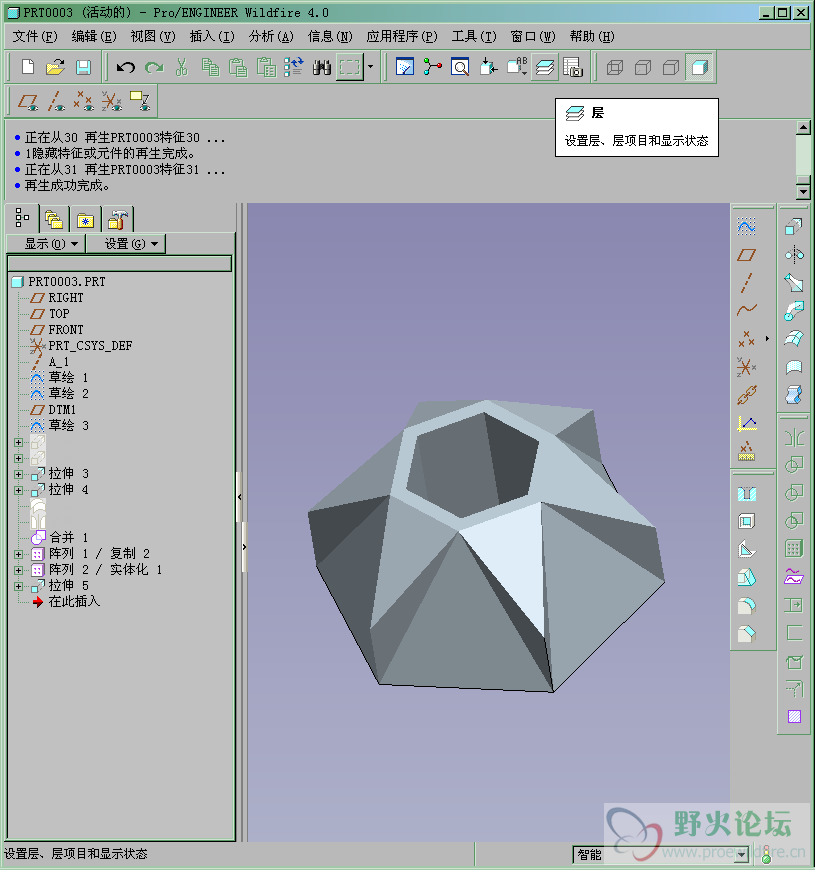
Task: Click the message area scroll down arrow
Action: click(x=803, y=192)
